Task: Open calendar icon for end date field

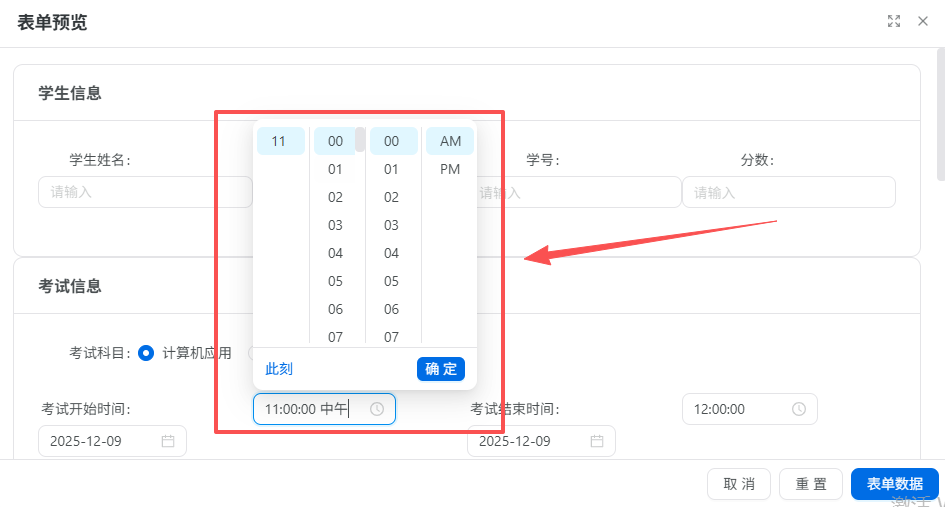Action: [597, 441]
